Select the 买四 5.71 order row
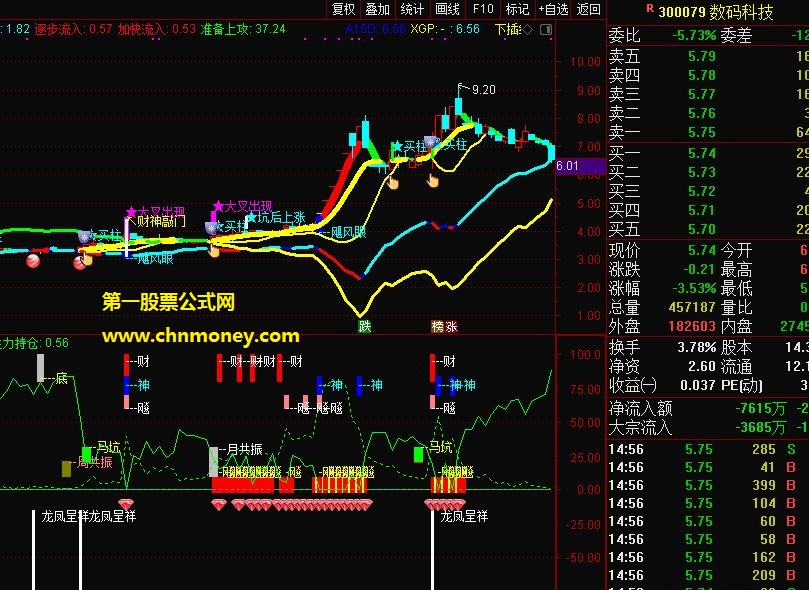 pos(708,210)
